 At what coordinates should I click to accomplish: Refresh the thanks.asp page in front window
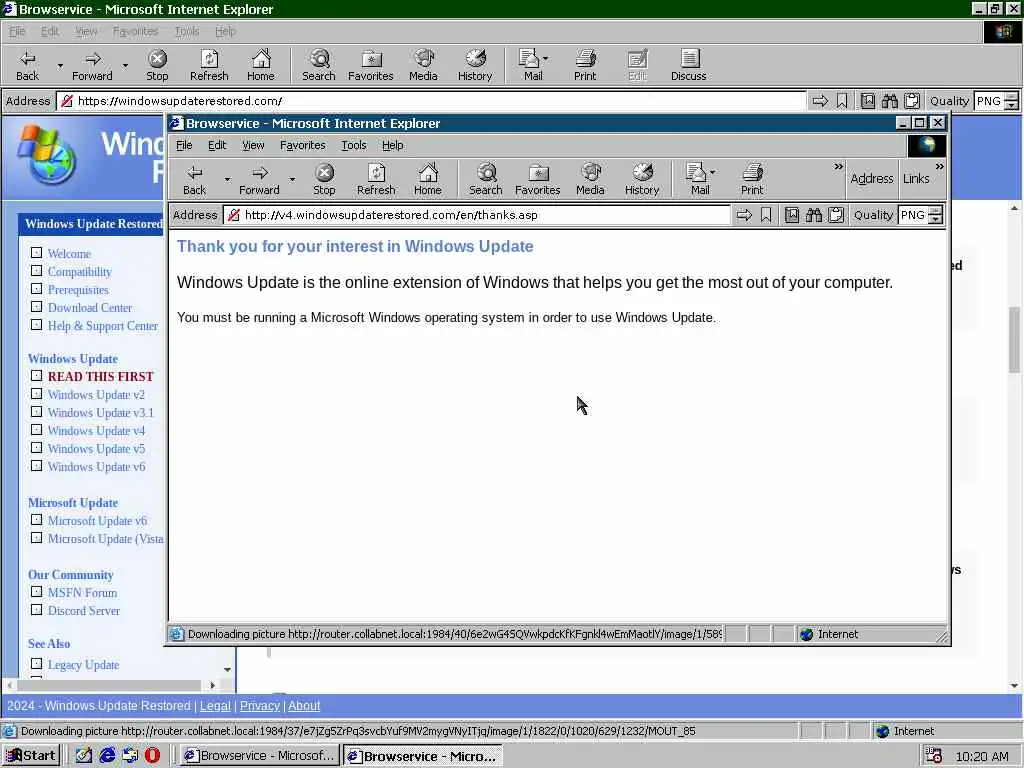376,180
